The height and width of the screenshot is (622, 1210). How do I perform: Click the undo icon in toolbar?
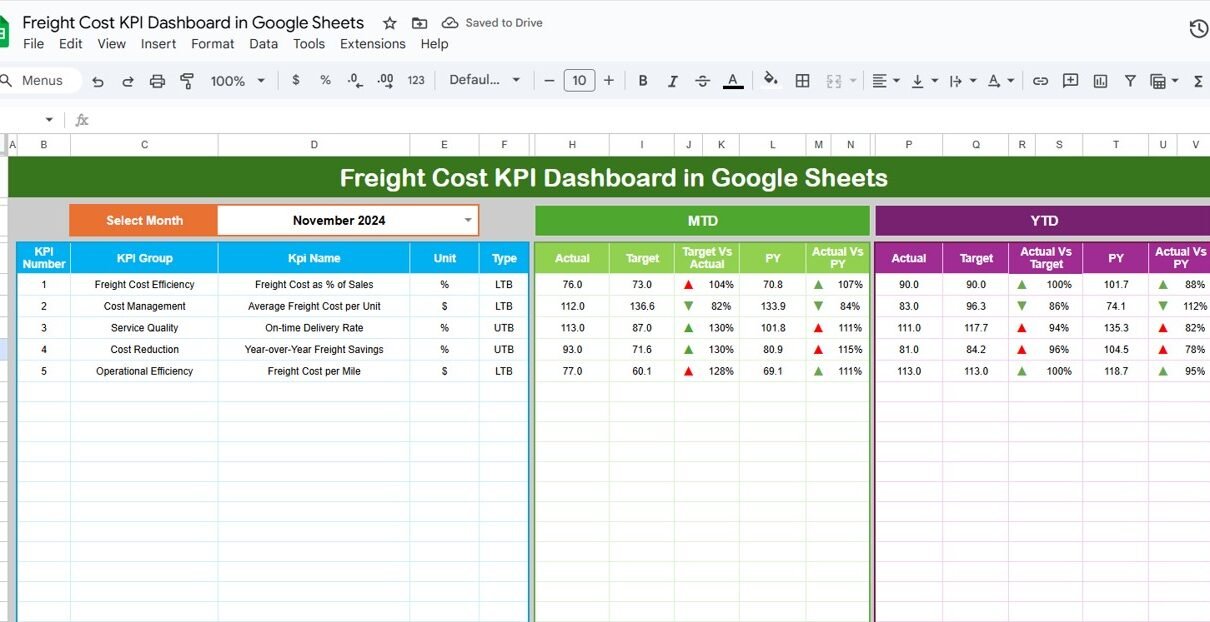98,81
